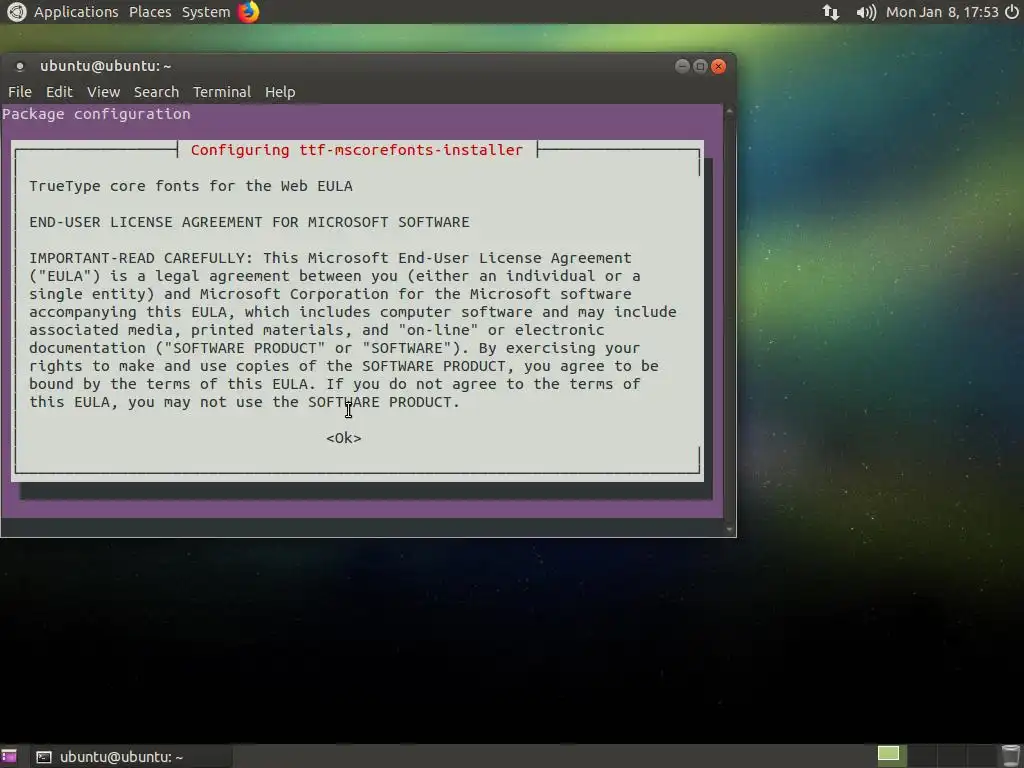Screen dimensions: 1024x768
Task: Minimize the terminal window
Action: [x=682, y=66]
